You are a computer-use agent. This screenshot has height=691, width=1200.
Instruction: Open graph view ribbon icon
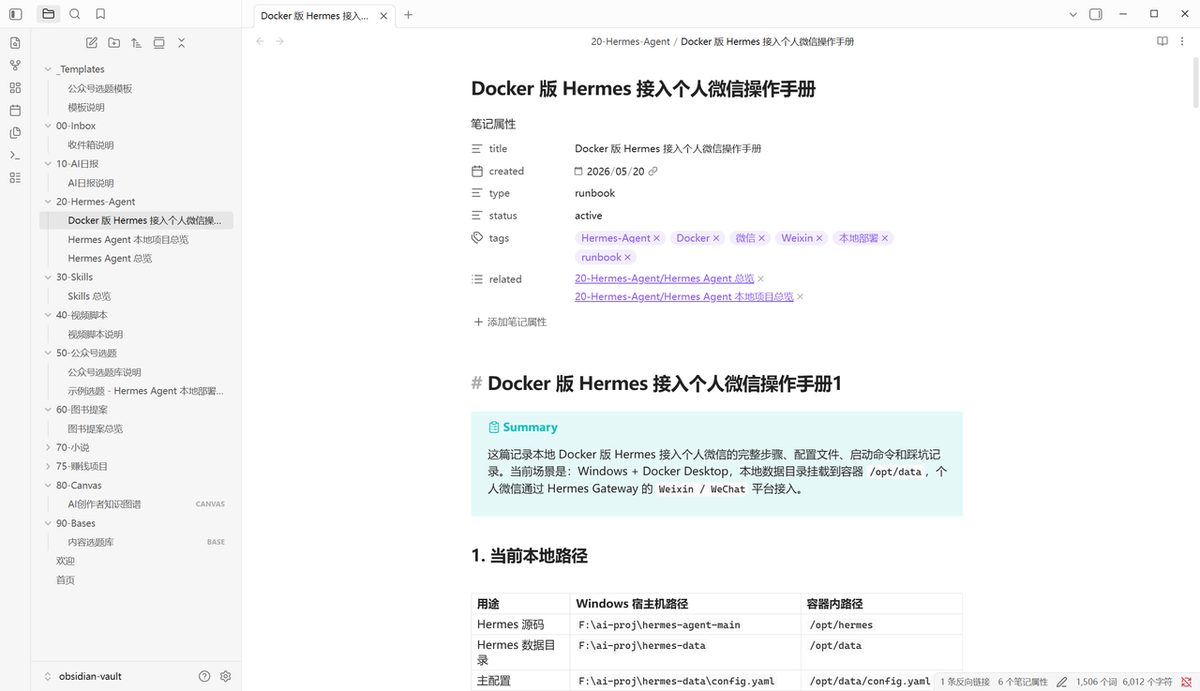point(15,65)
